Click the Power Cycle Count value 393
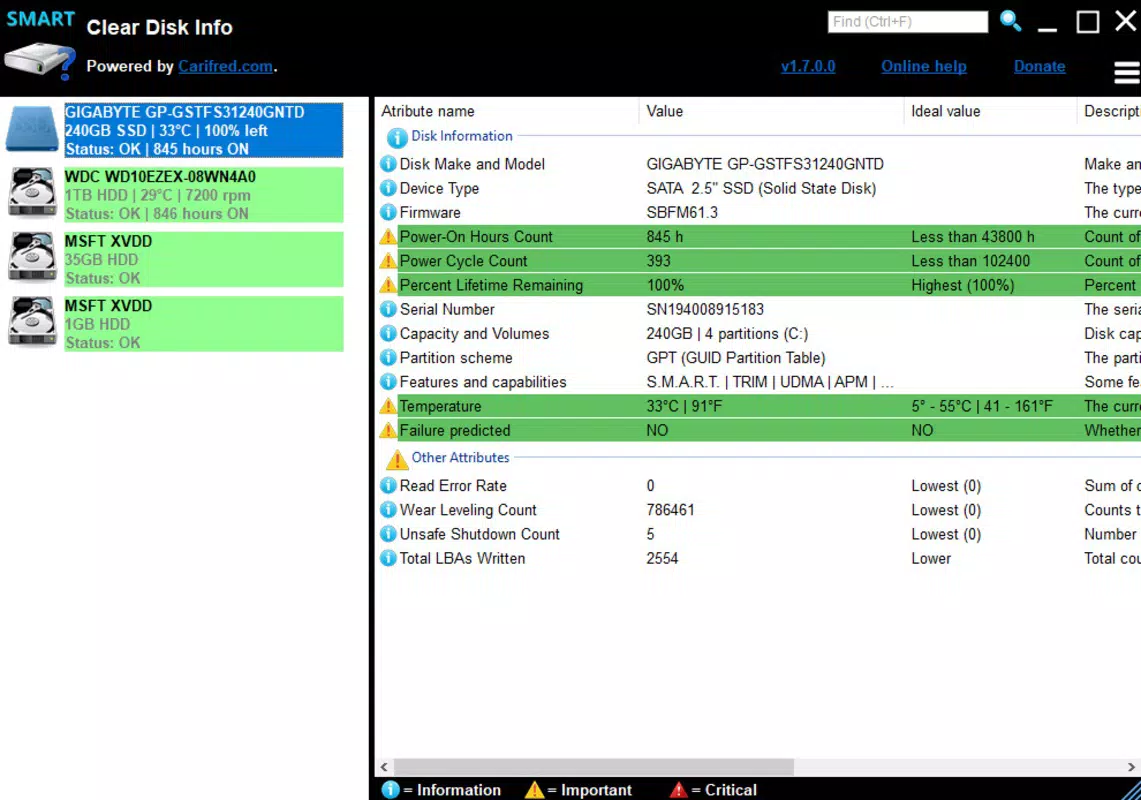This screenshot has width=1141, height=800. 659,261
